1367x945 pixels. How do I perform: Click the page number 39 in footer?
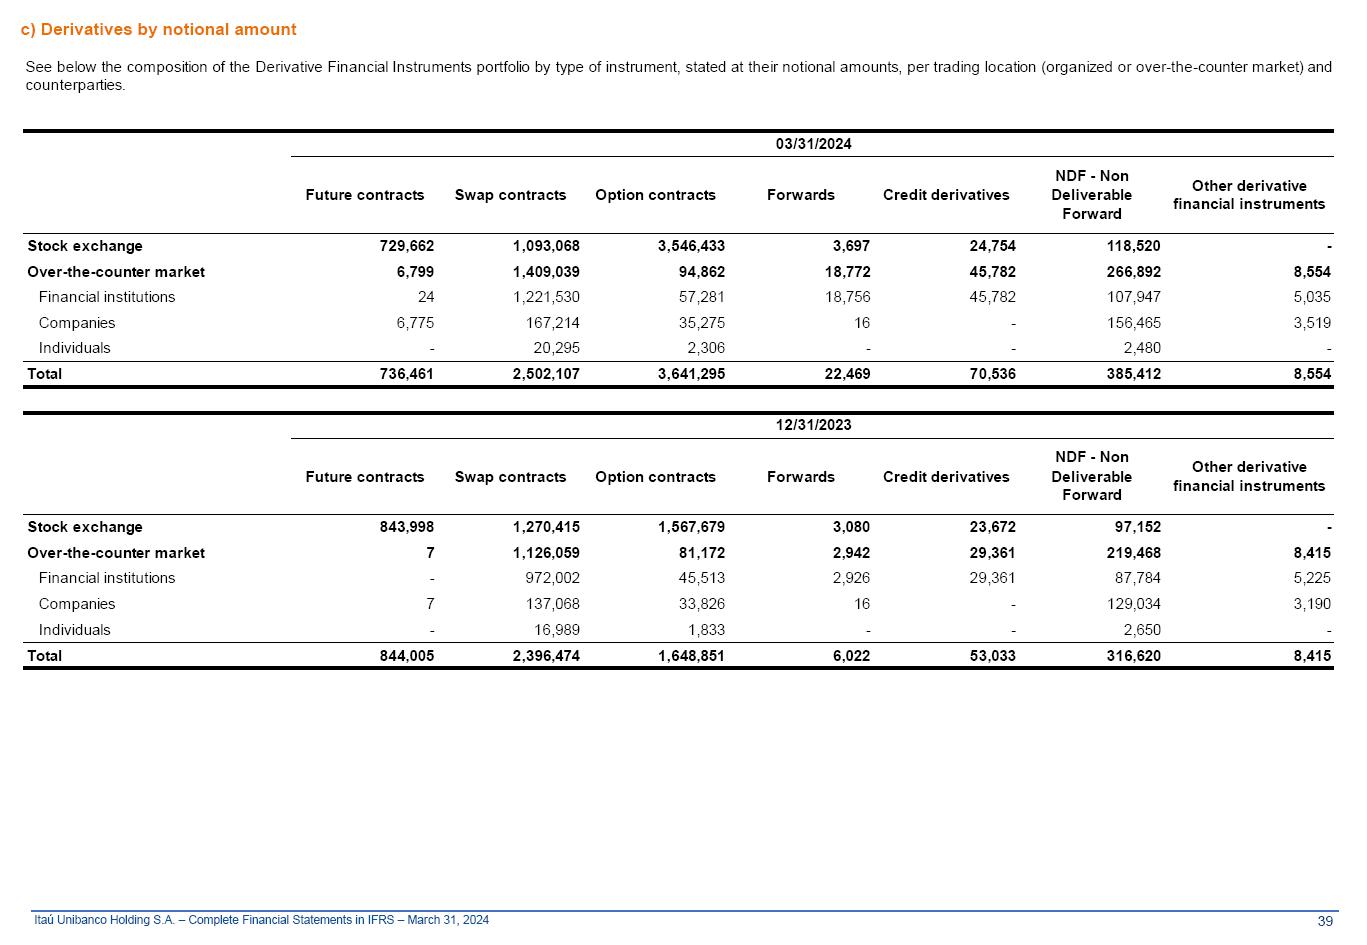(1325, 921)
